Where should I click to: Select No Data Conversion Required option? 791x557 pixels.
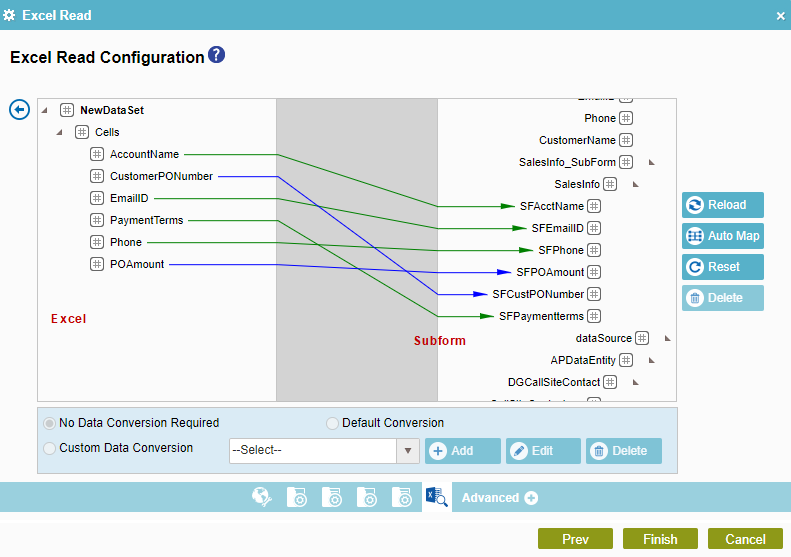[50, 423]
